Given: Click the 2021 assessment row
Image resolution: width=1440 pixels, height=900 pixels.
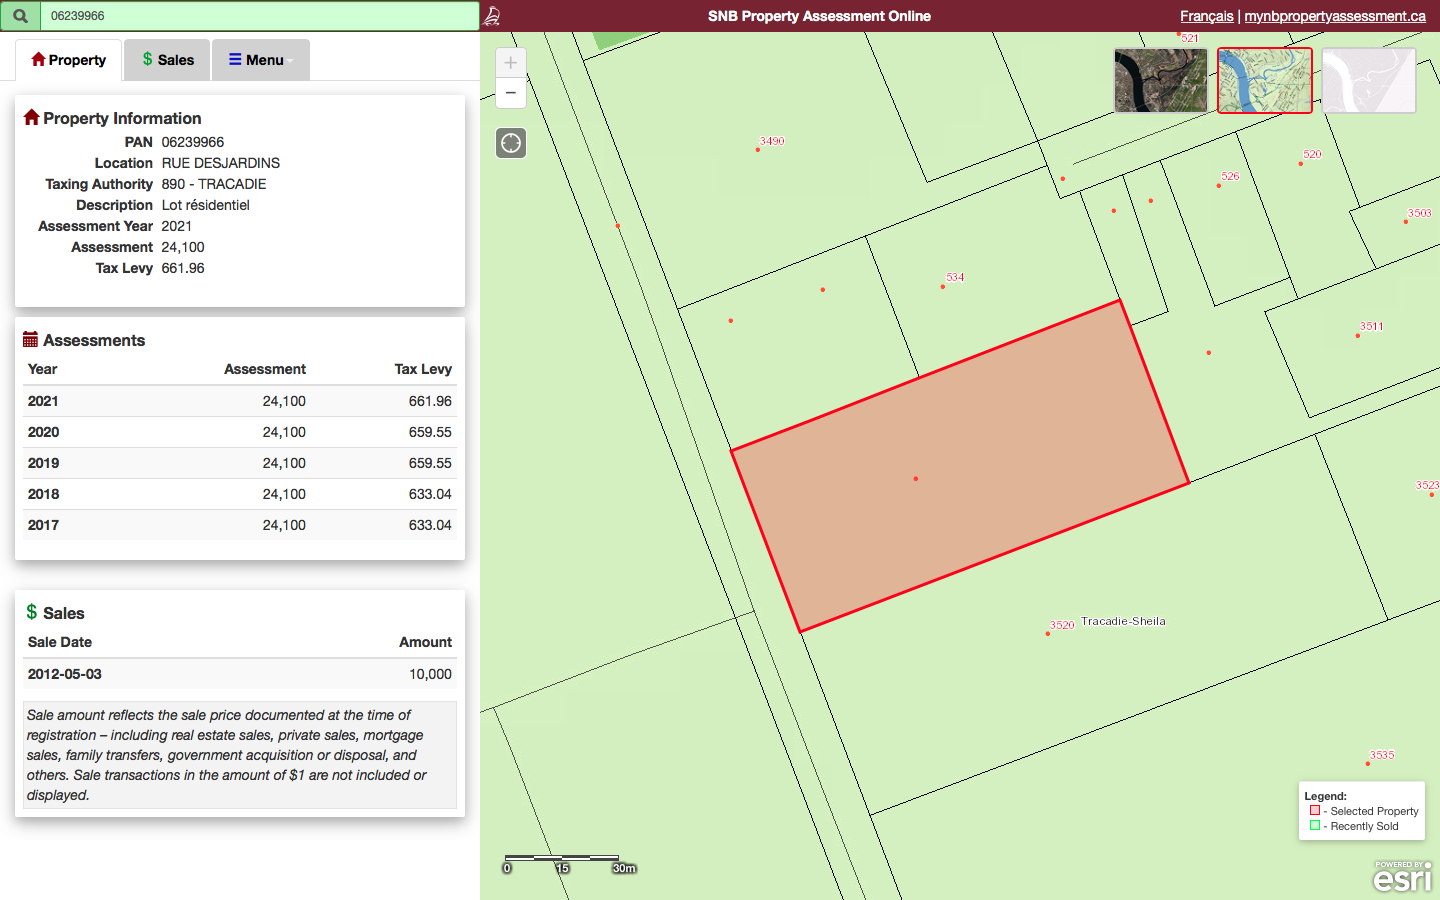Looking at the screenshot, I should coord(240,401).
